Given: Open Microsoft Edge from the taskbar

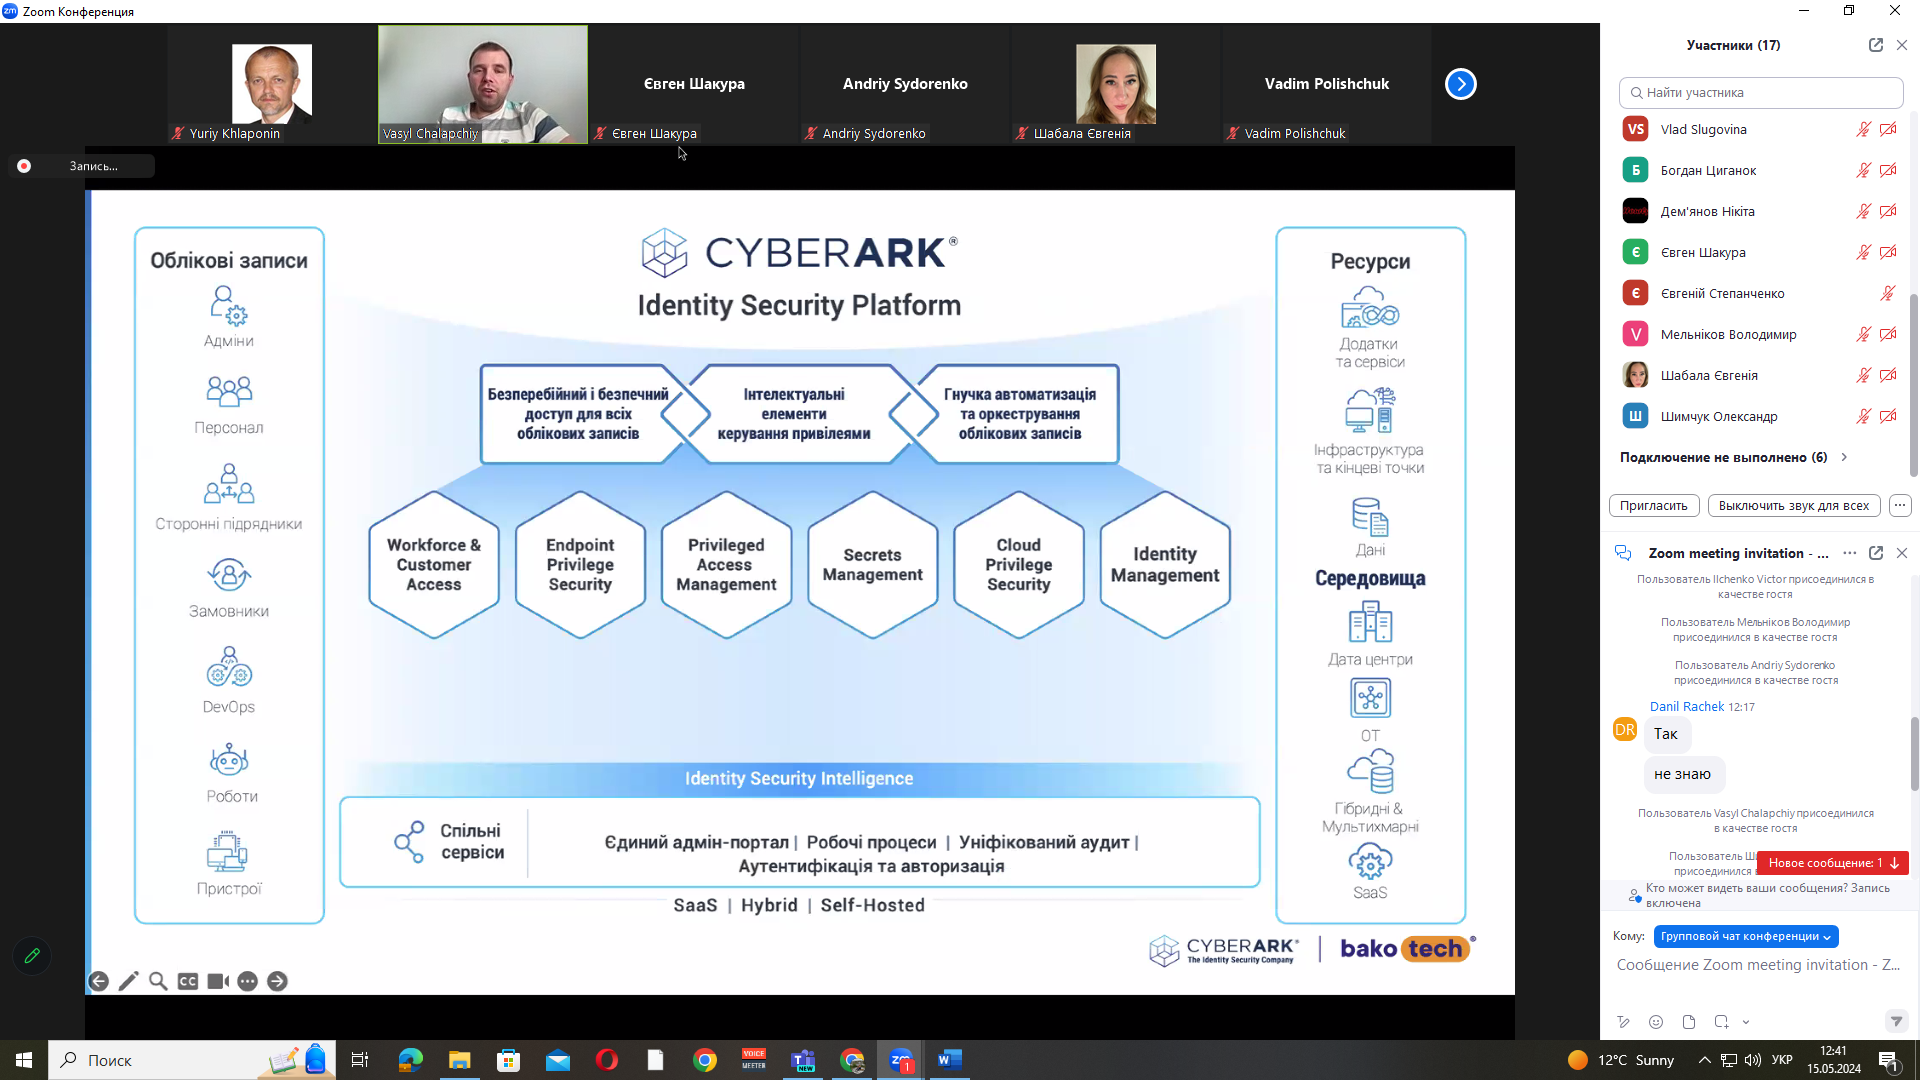Looking at the screenshot, I should (x=410, y=1060).
